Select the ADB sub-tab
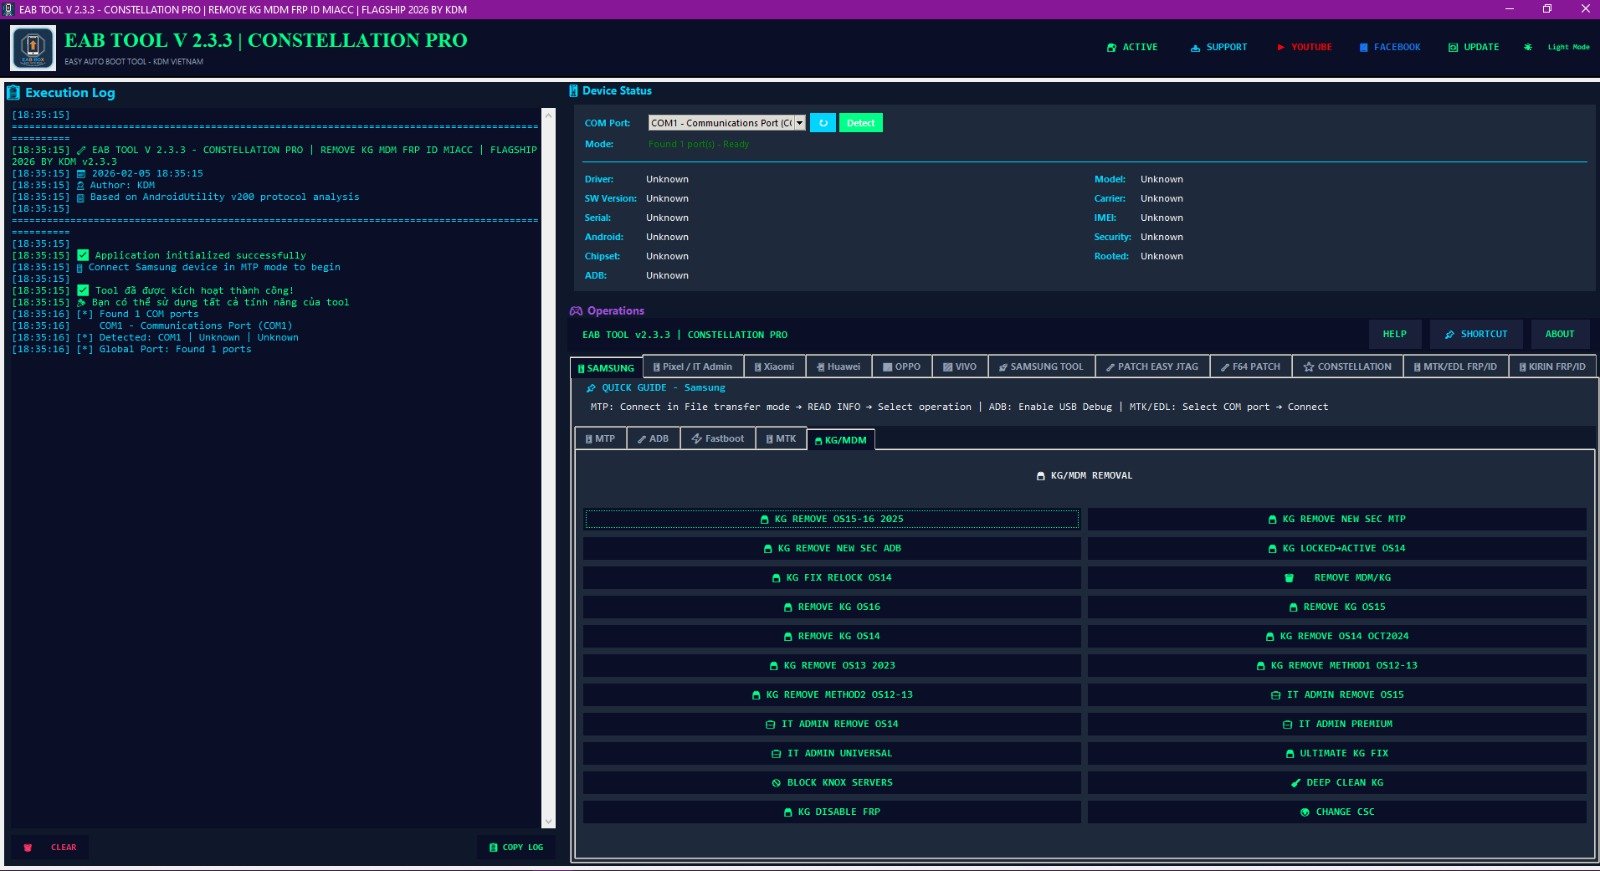Viewport: 1600px width, 871px height. (x=653, y=439)
